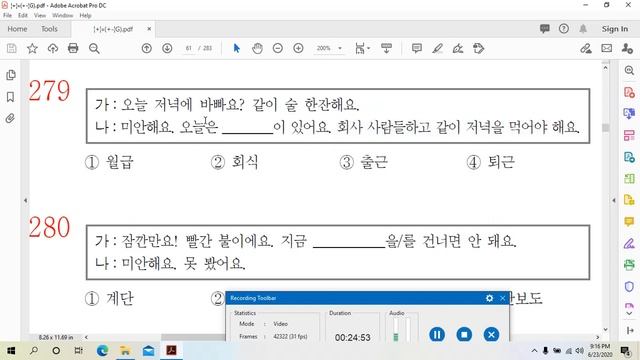640x360 pixels.
Task: Send file by email envelope icon
Action: [x=607, y=49]
